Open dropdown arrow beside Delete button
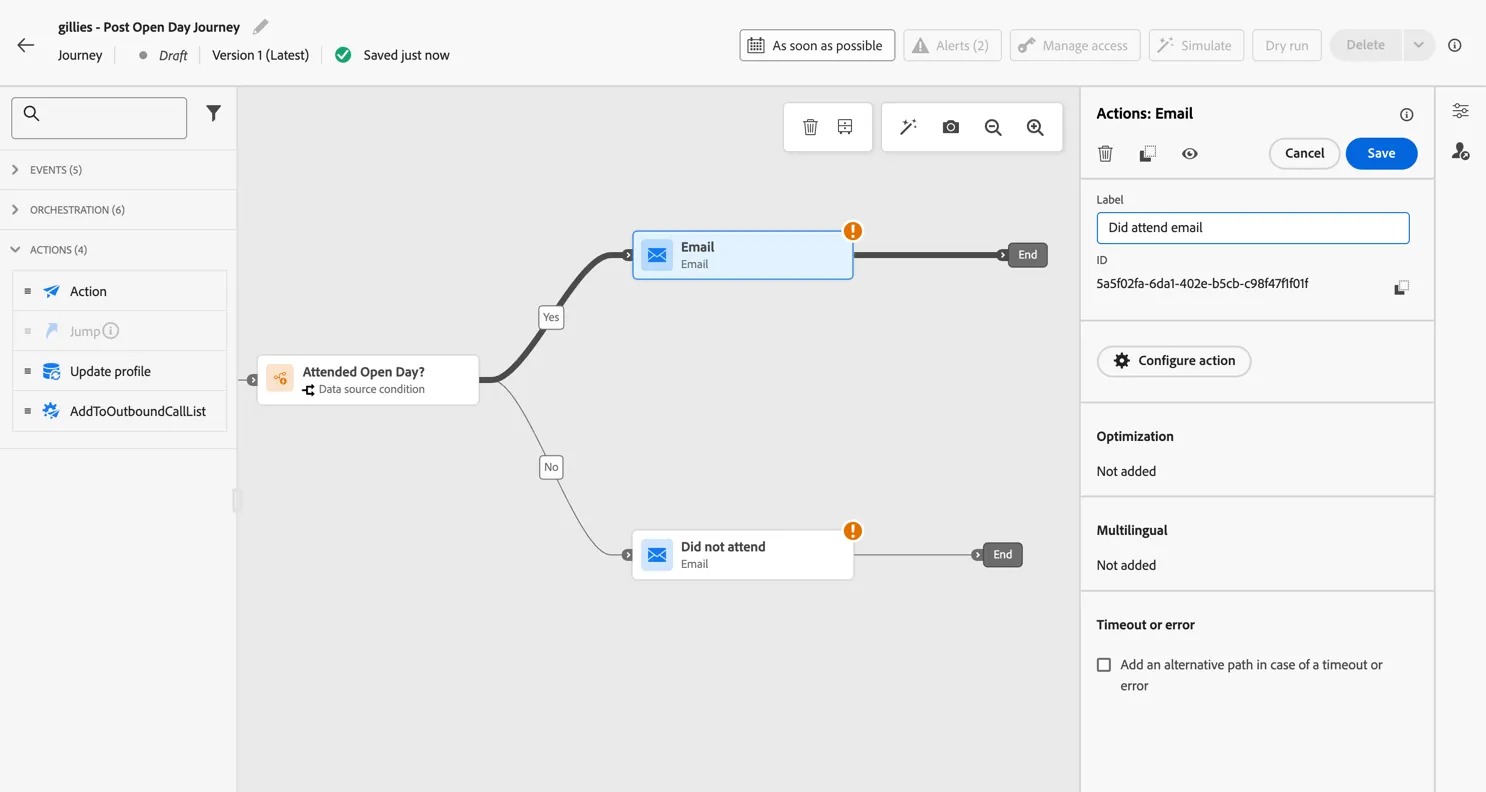 [x=1418, y=45]
